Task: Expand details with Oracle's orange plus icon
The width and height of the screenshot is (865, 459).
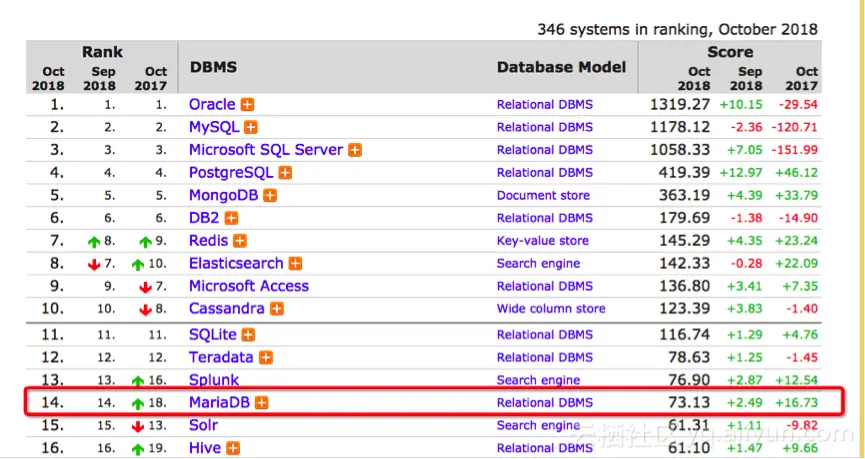Action: (x=247, y=105)
